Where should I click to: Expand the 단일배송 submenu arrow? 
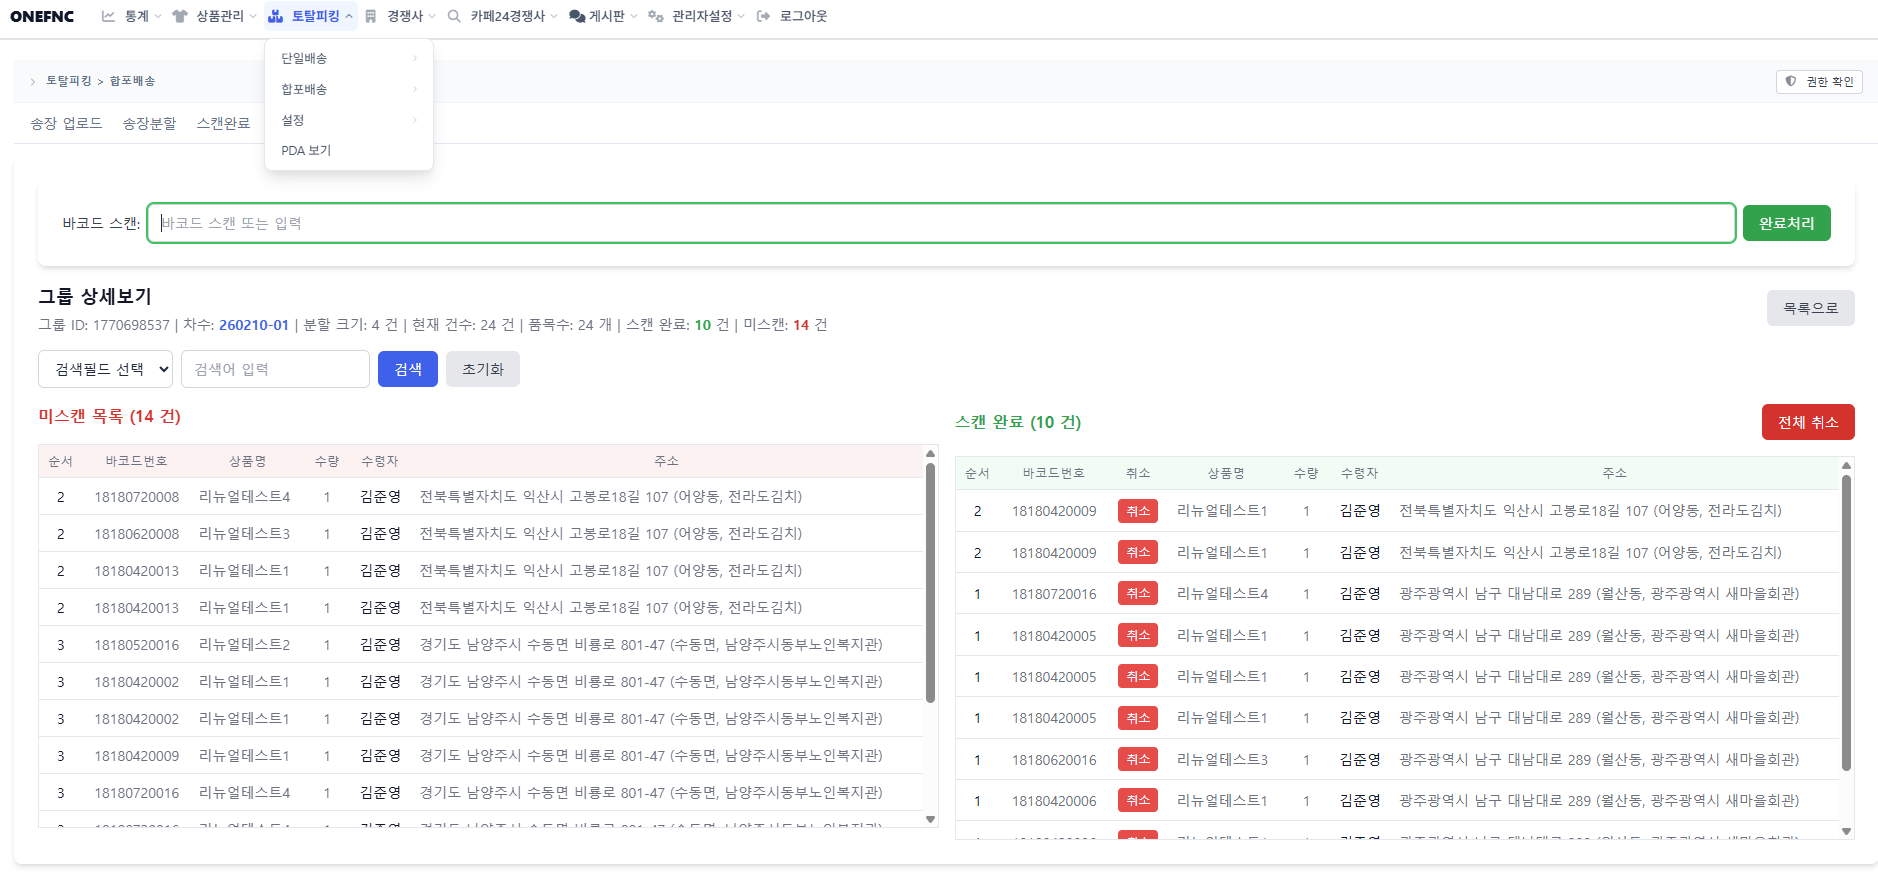[x=415, y=58]
